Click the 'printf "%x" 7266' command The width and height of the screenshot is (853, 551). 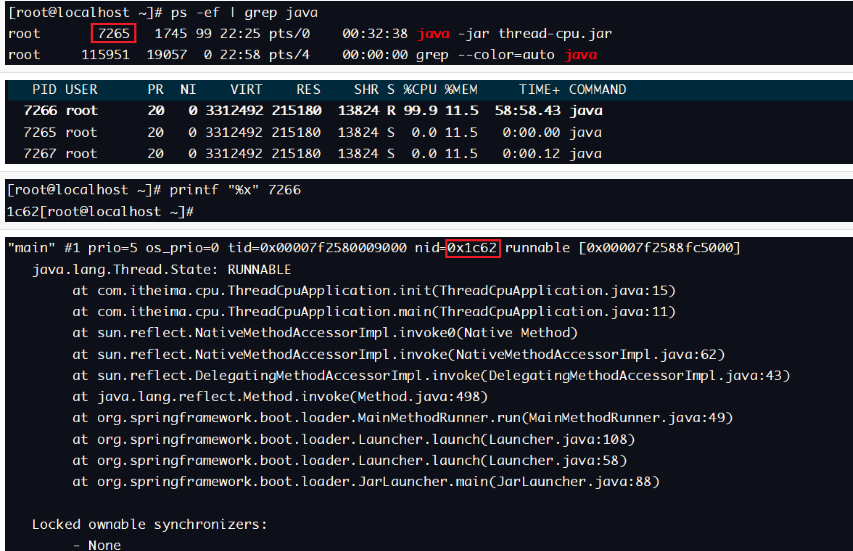tap(236, 190)
